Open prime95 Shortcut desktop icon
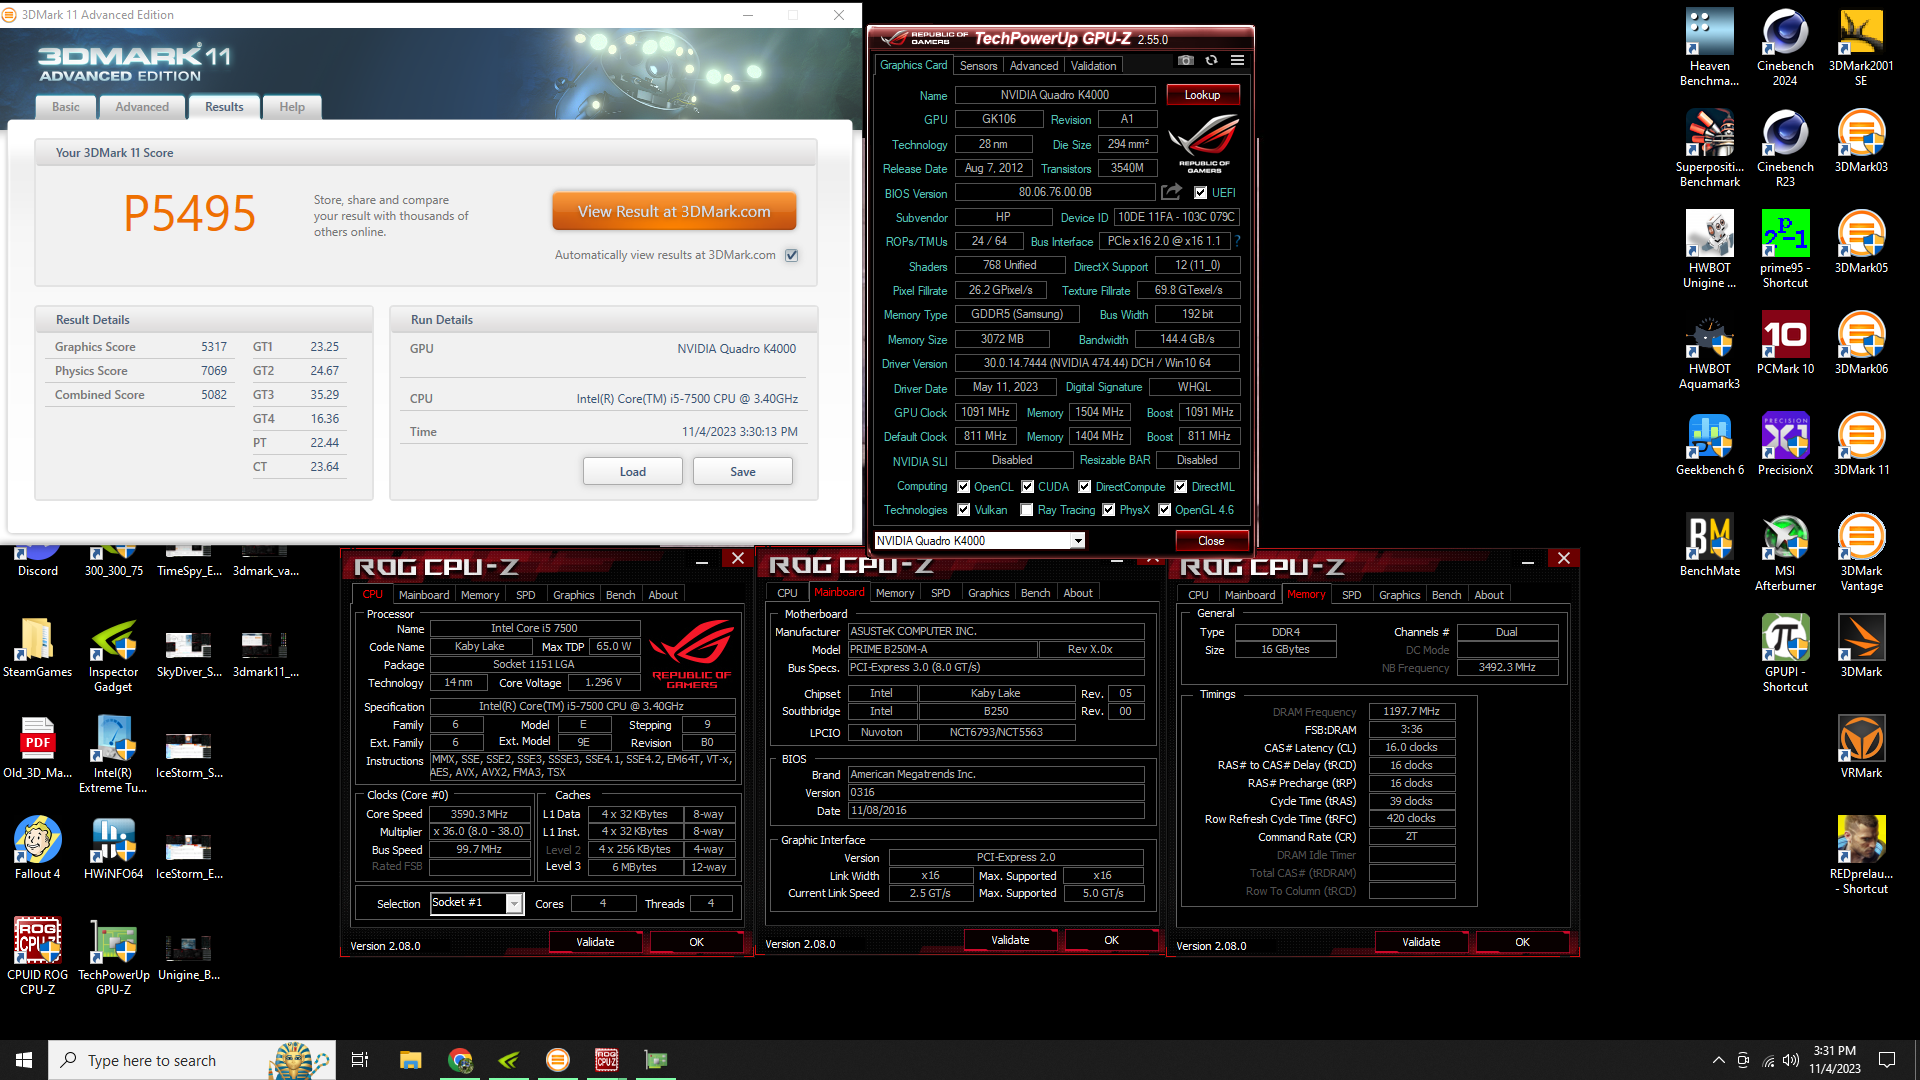Screen dimensions: 1920x1080 tap(1785, 249)
